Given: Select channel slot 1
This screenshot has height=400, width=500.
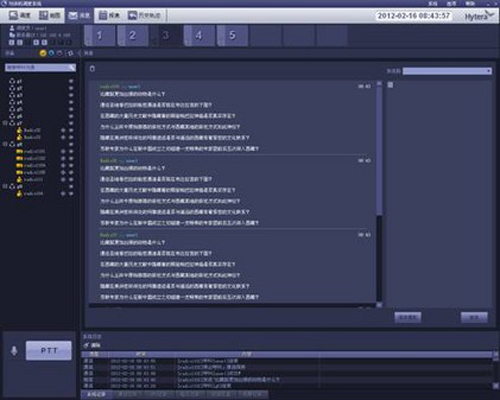Looking at the screenshot, I should tap(100, 35).
